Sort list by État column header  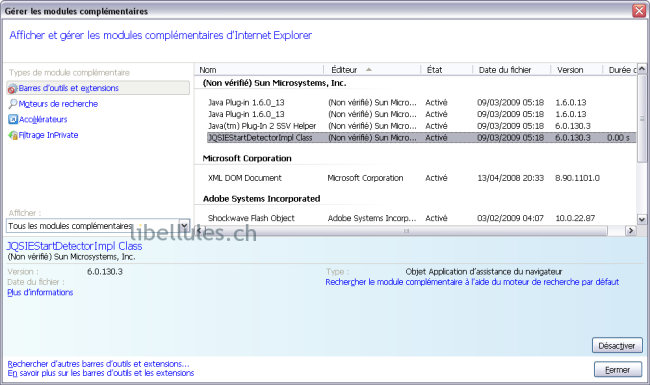point(446,70)
